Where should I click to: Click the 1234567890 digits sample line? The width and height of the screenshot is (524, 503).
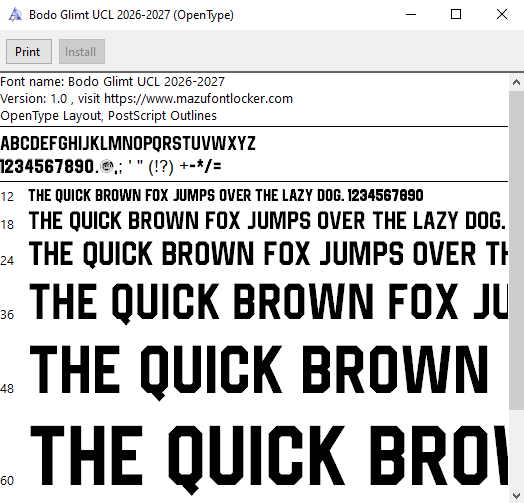tap(111, 166)
